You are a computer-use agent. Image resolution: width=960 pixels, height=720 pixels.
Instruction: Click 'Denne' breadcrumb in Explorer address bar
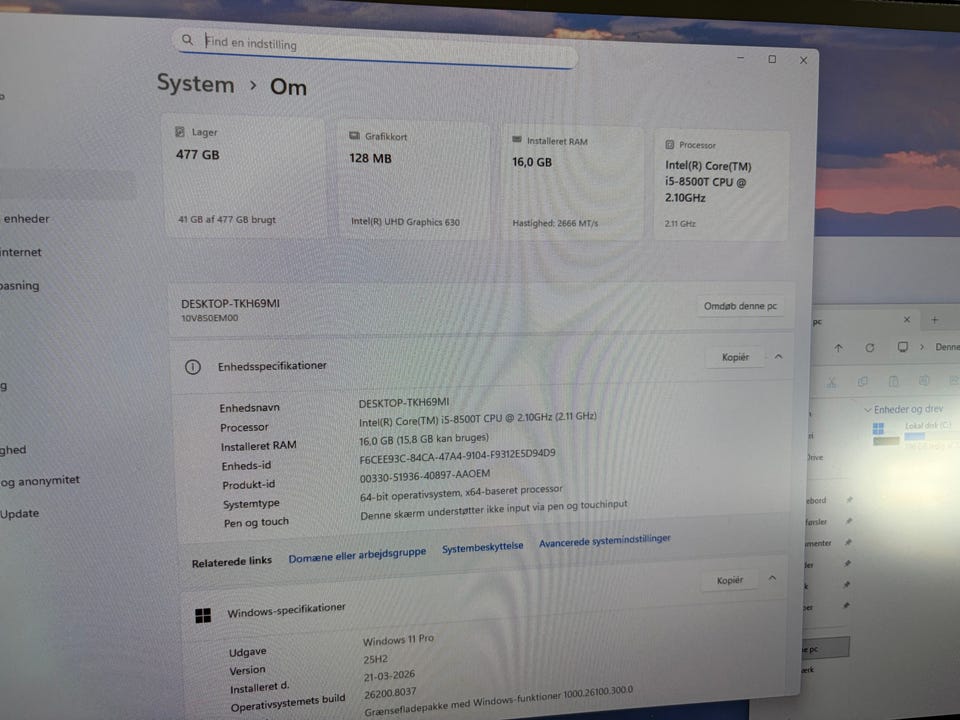[x=947, y=347]
